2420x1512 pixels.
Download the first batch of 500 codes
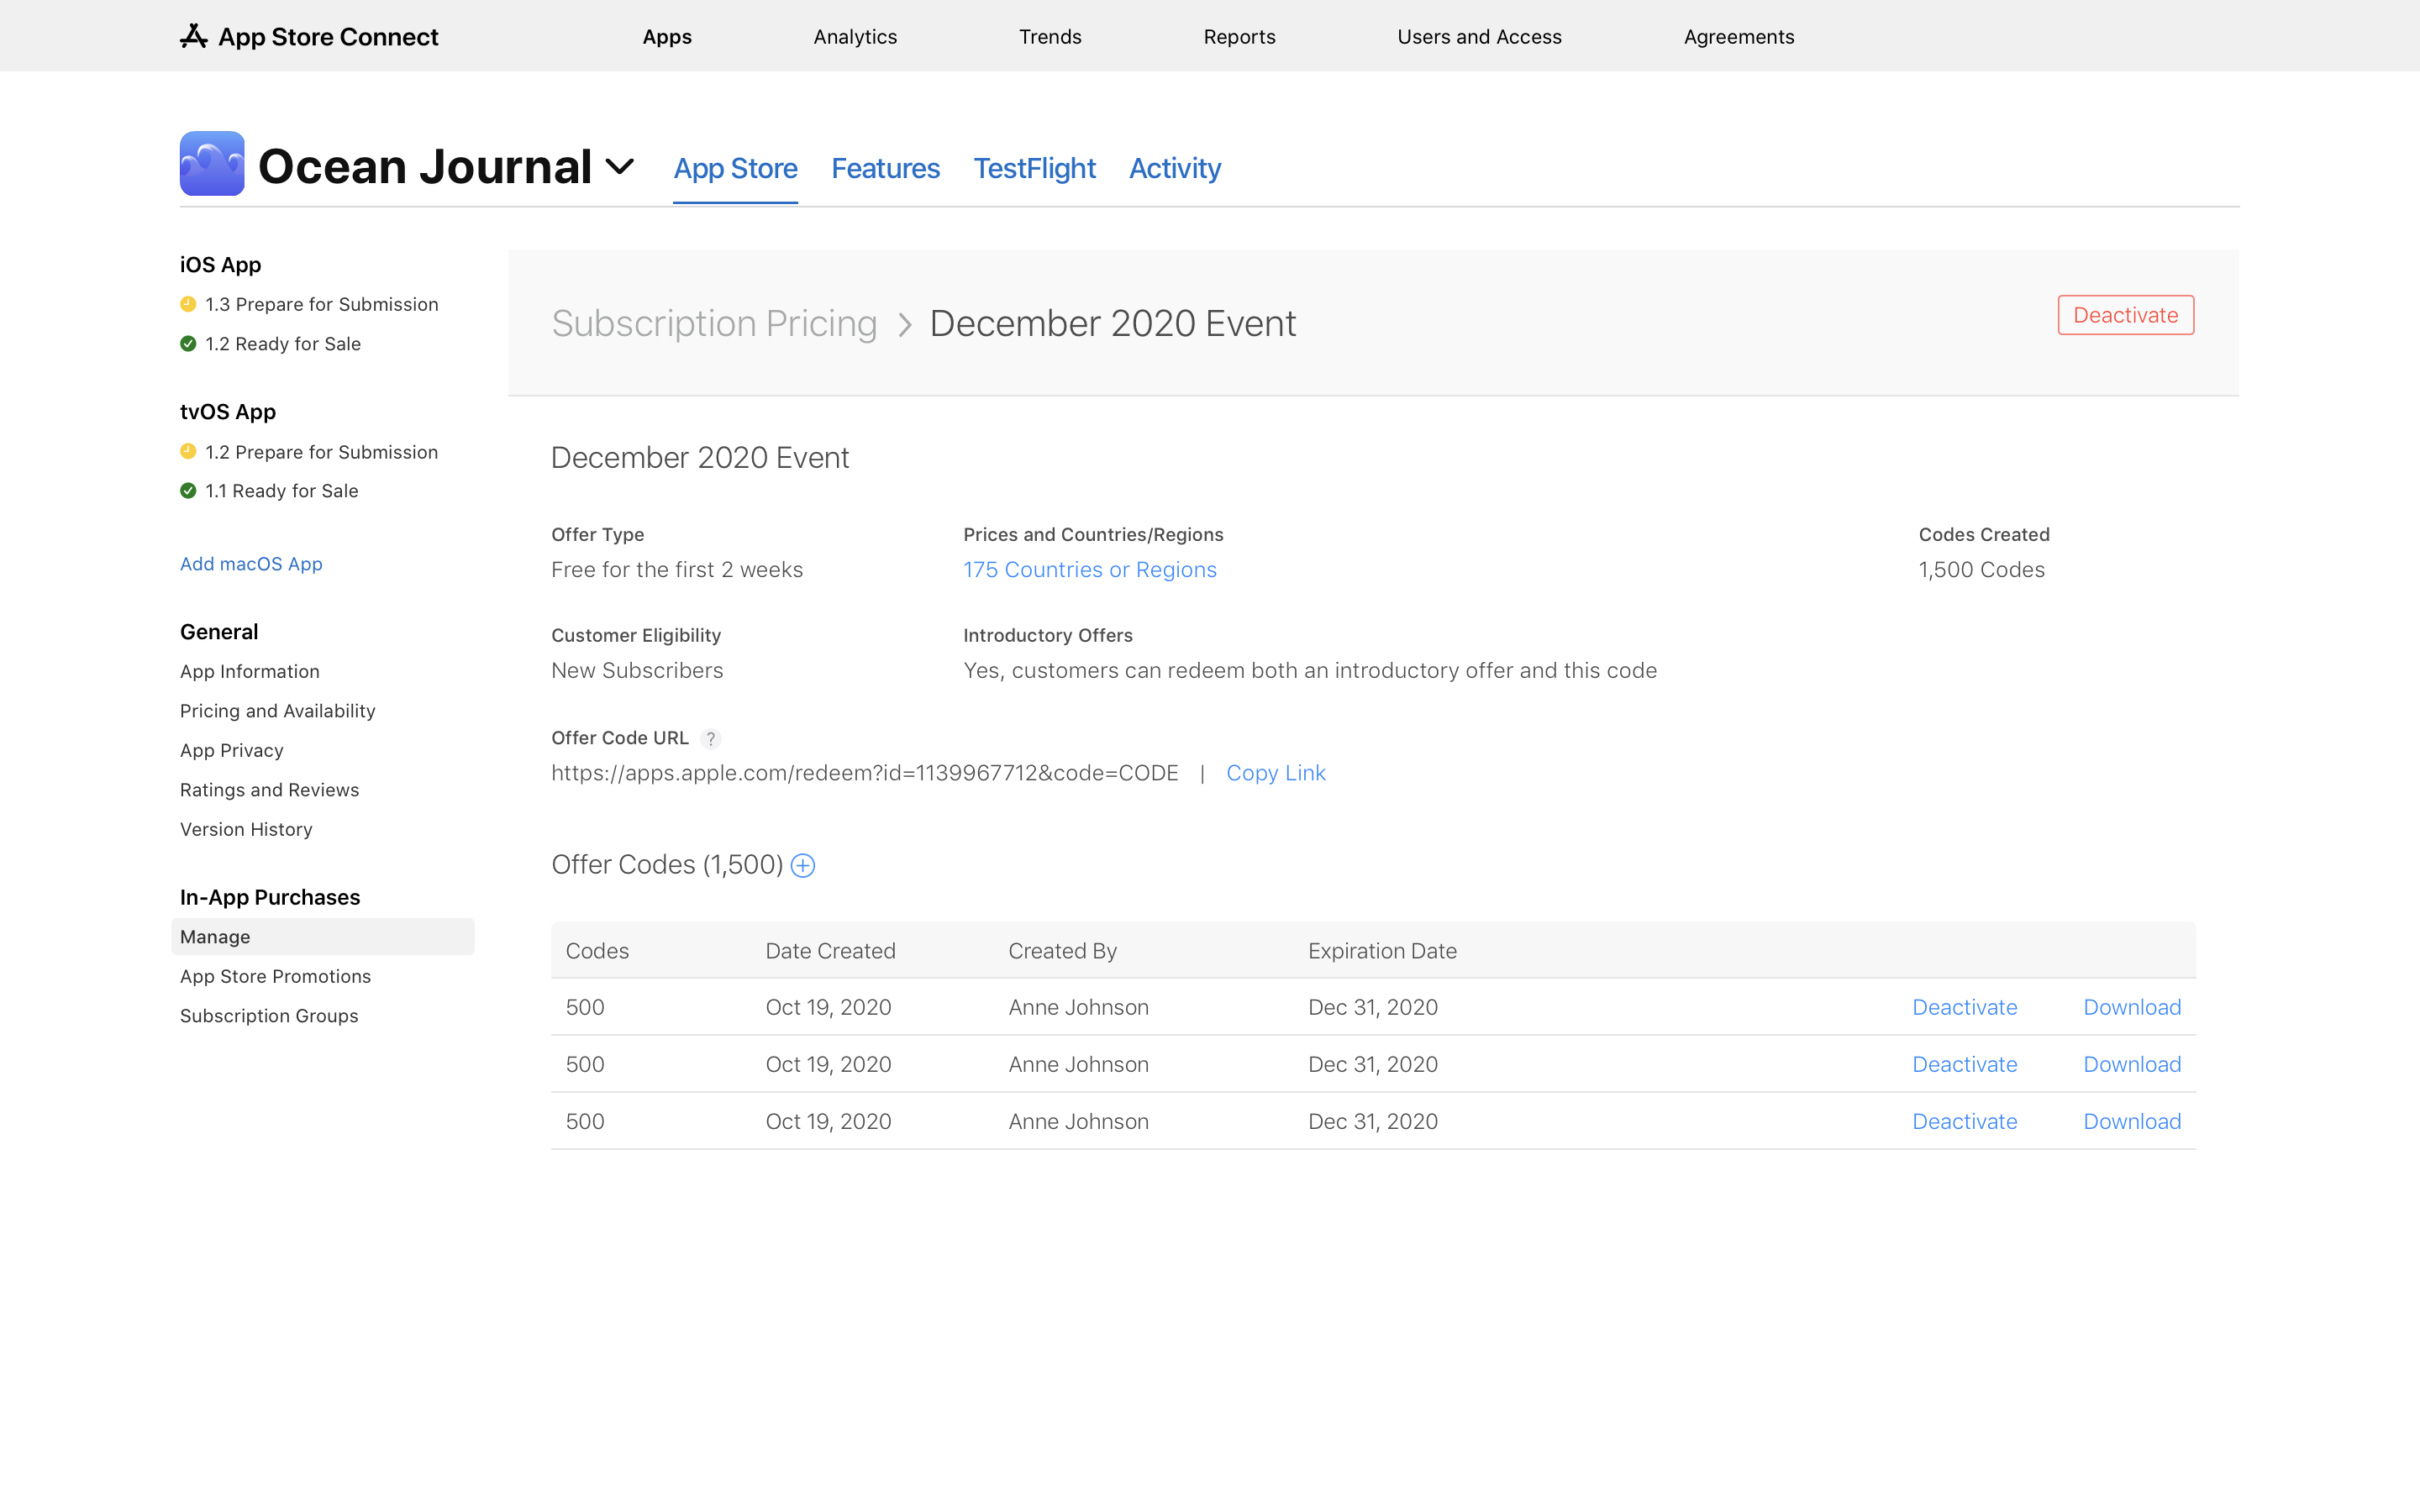tap(2131, 1007)
